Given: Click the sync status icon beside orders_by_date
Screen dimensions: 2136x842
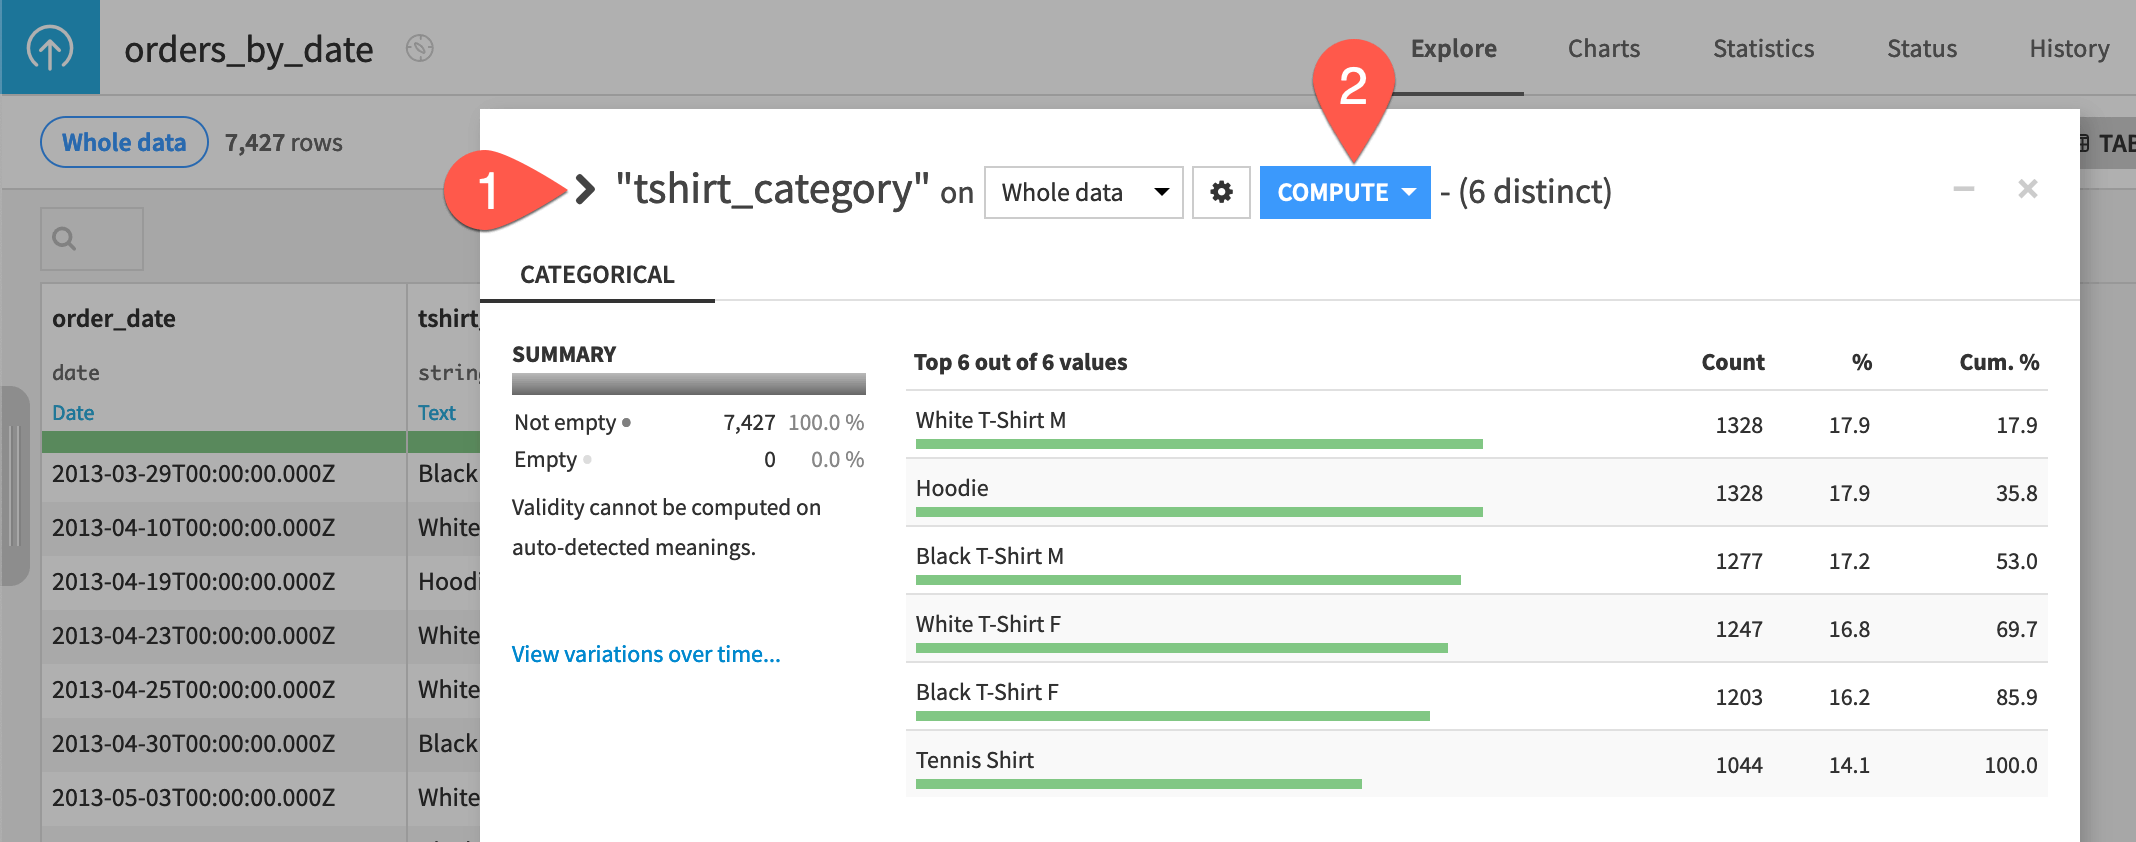Looking at the screenshot, I should click(420, 48).
